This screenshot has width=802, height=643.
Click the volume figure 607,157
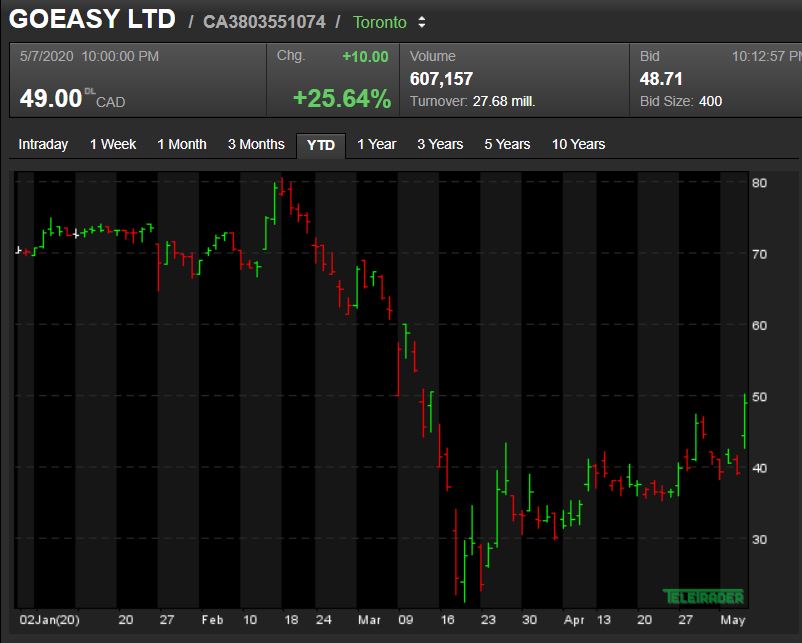click(441, 79)
